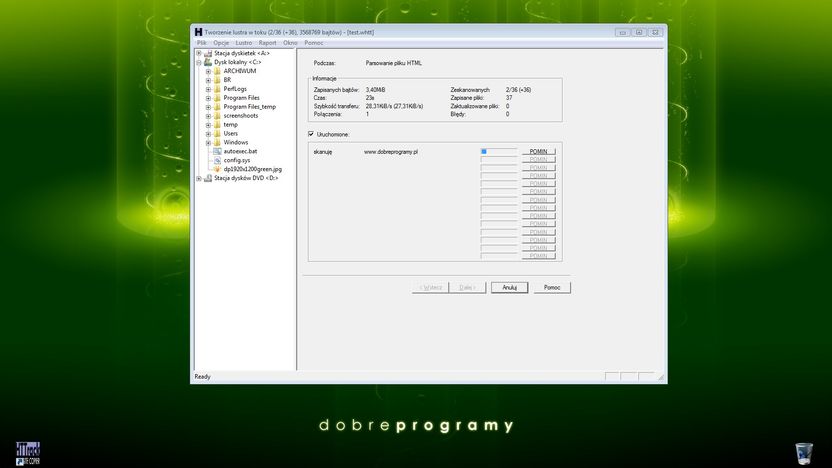The height and width of the screenshot is (468, 832).
Task: Toggle the Uruchomione checkbox
Action: click(x=311, y=134)
